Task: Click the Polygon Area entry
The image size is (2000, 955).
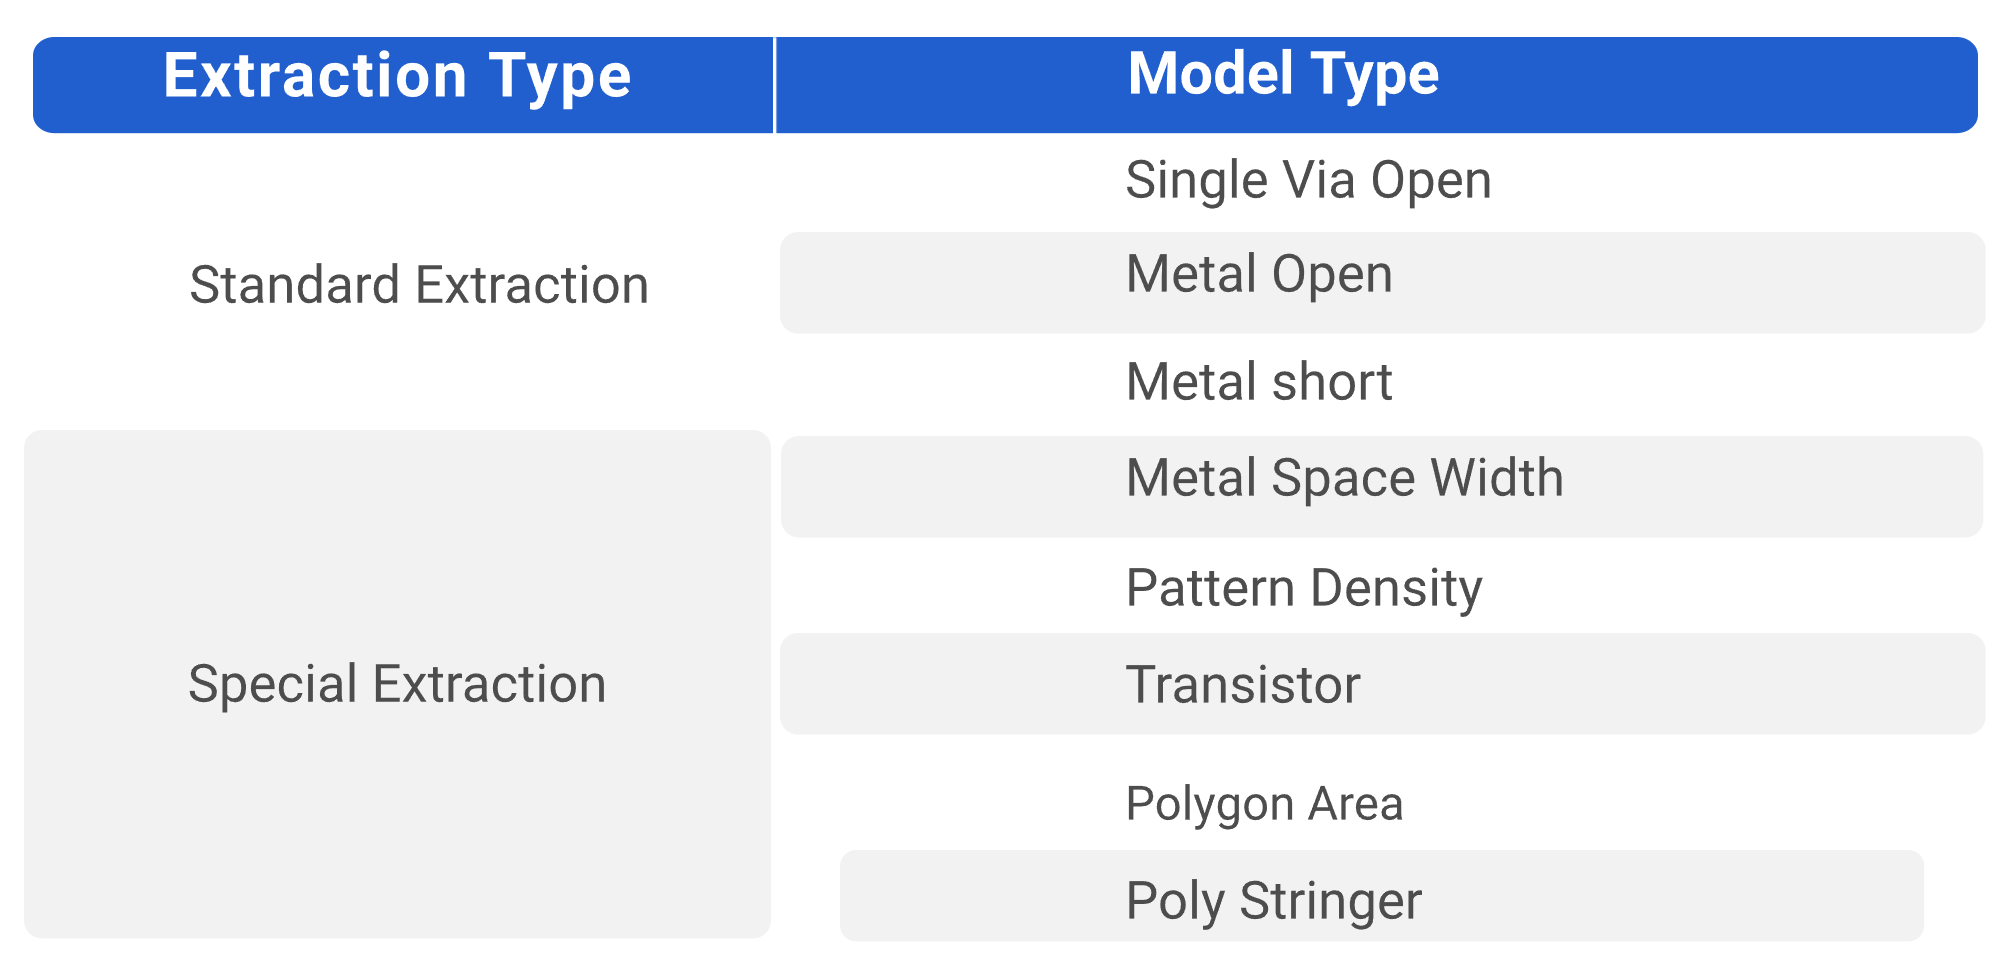Action: 1264,804
